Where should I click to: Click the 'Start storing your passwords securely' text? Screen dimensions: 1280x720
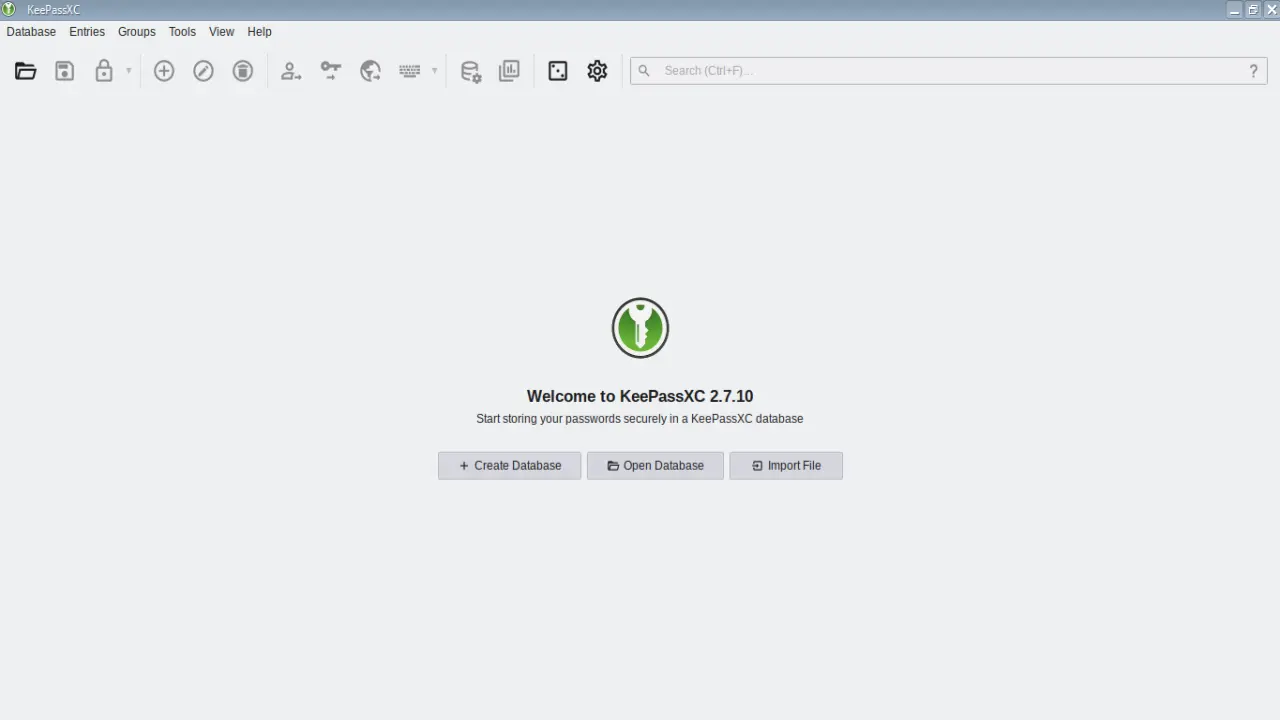640,419
